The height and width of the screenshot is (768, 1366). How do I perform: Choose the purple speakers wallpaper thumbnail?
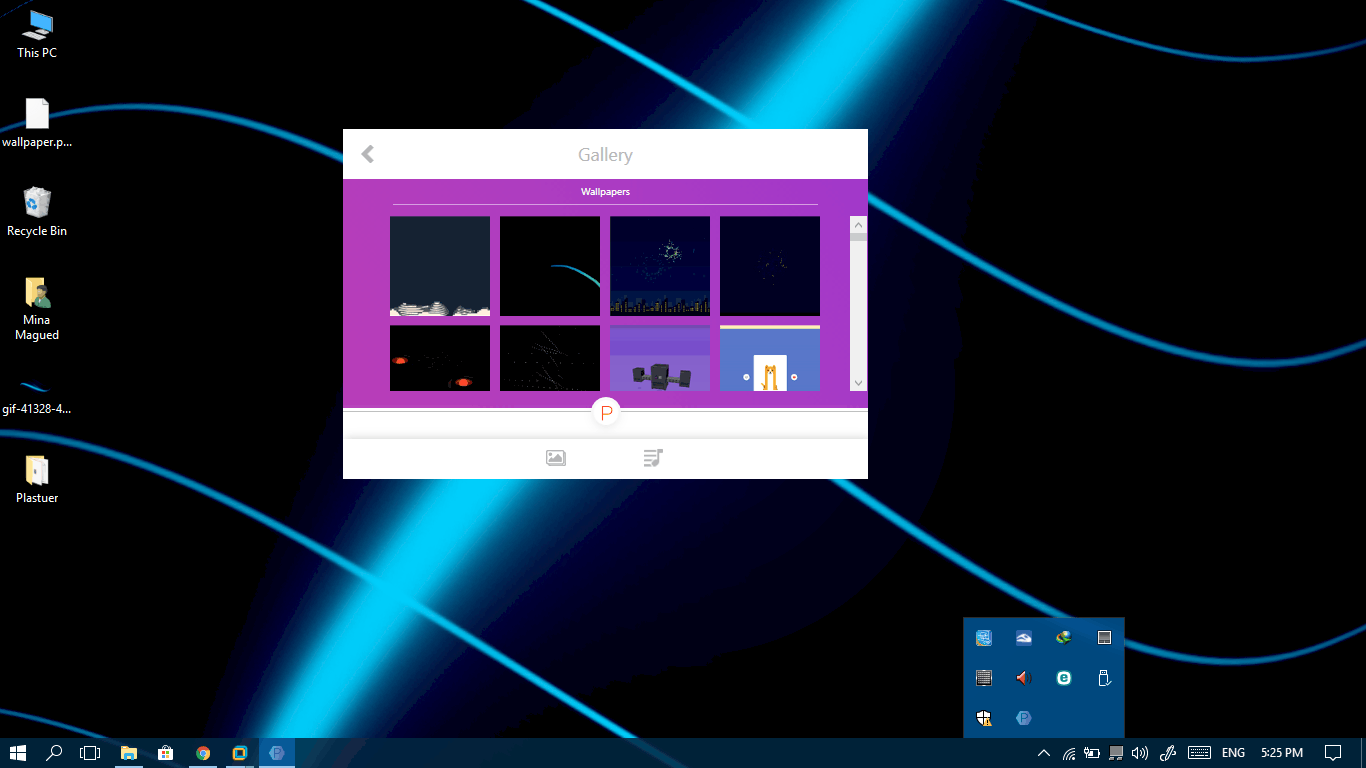(x=660, y=358)
